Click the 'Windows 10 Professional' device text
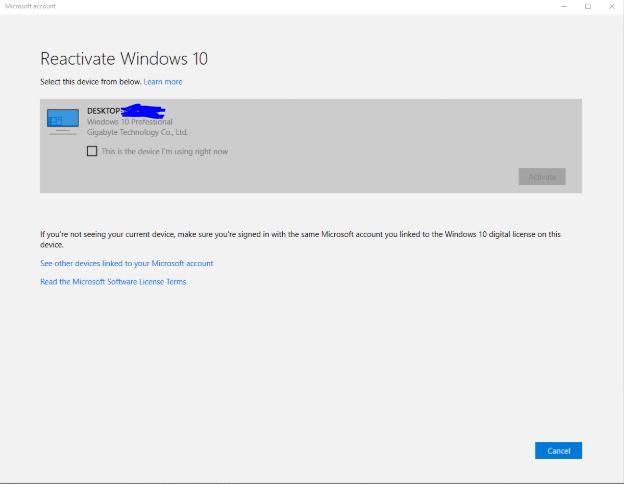The height and width of the screenshot is (484, 624). click(x=130, y=122)
